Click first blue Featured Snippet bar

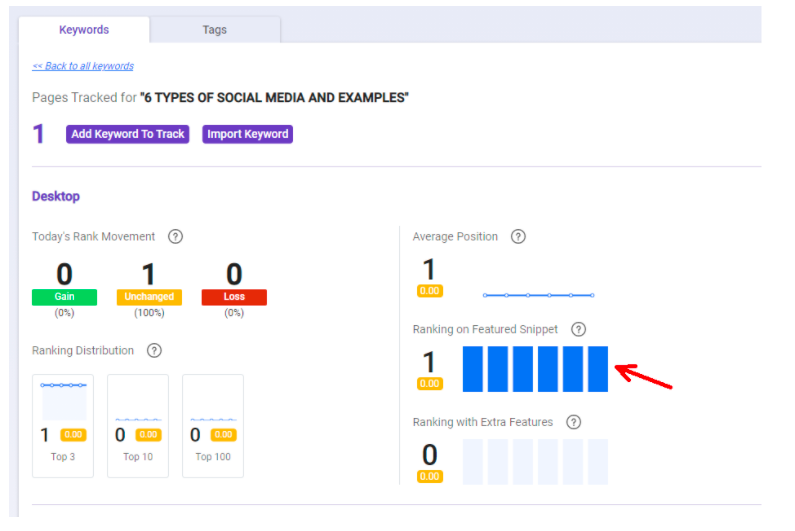[473, 369]
